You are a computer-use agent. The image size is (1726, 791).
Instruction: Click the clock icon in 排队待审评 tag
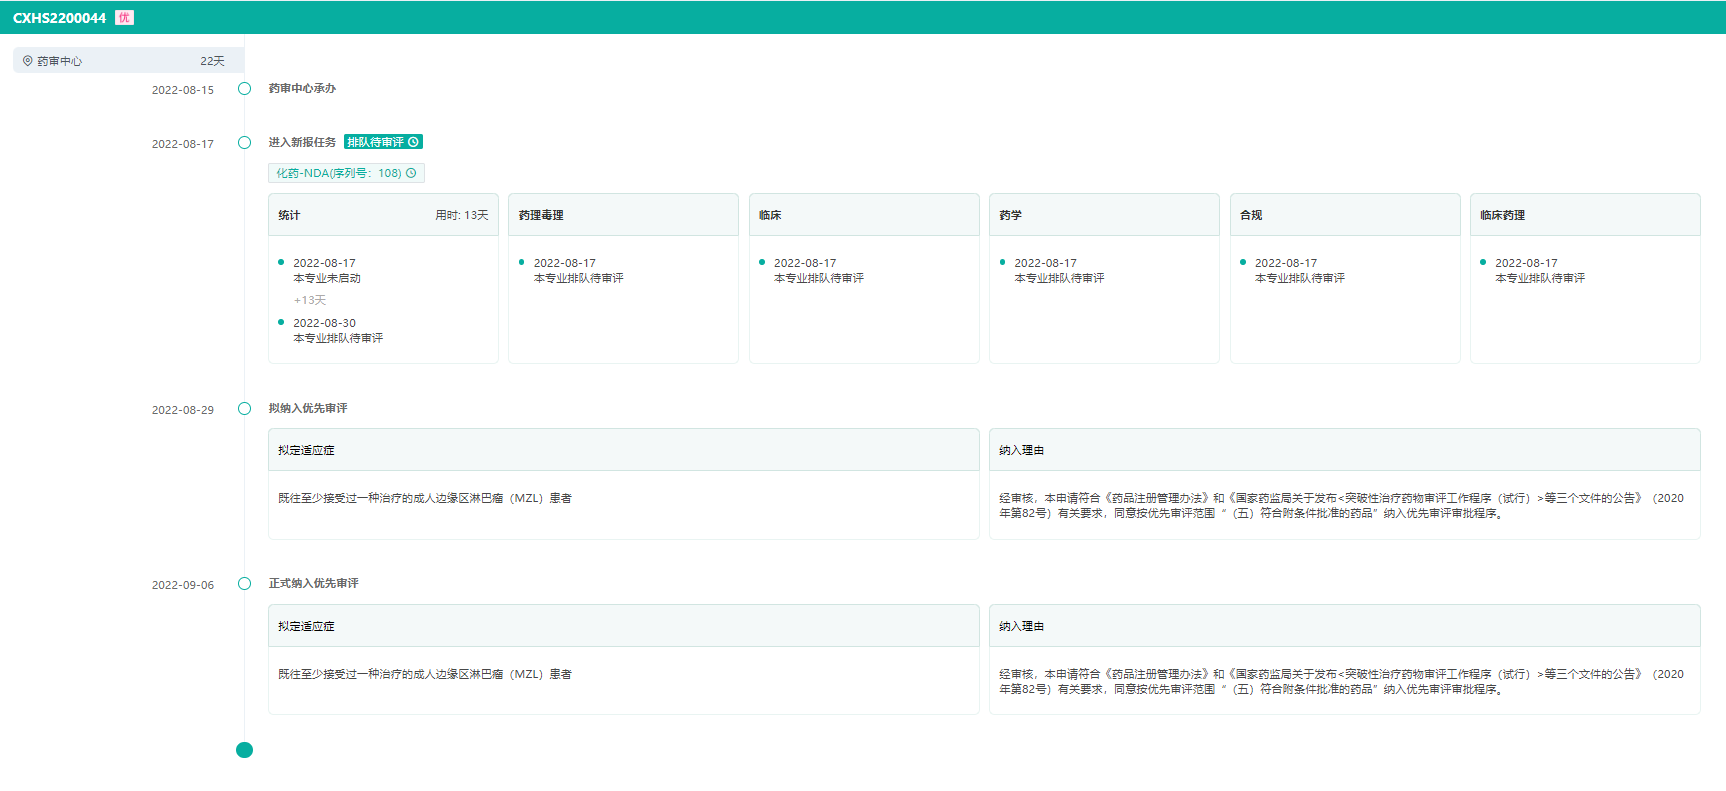[413, 142]
